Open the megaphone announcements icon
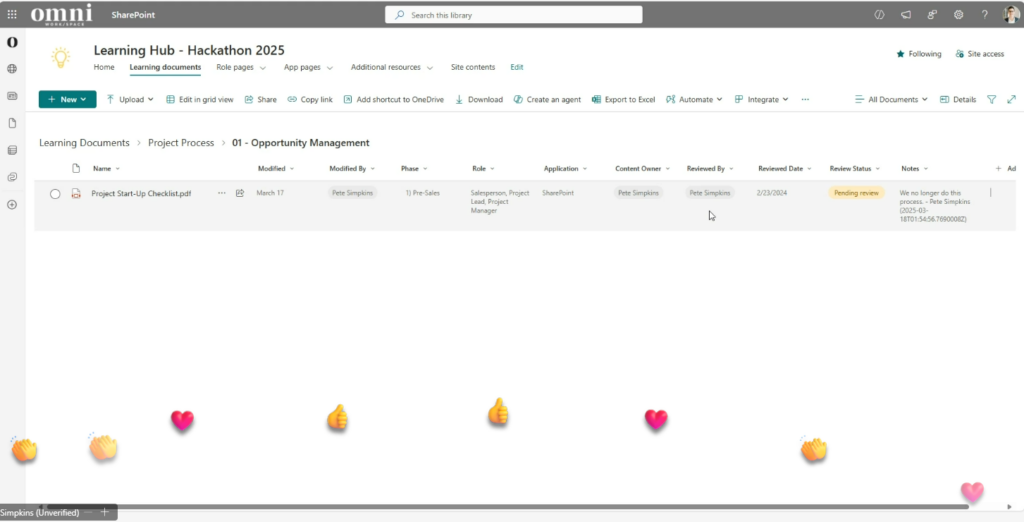Viewport: 1024px width, 522px height. point(906,14)
